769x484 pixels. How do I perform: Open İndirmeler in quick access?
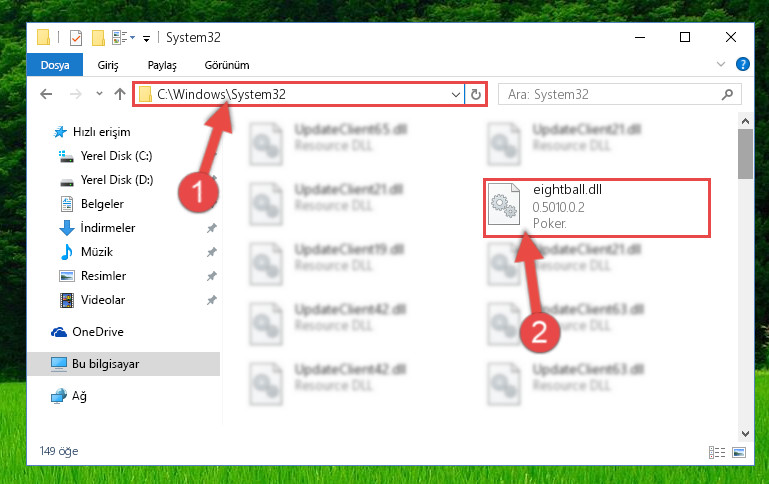pos(107,228)
